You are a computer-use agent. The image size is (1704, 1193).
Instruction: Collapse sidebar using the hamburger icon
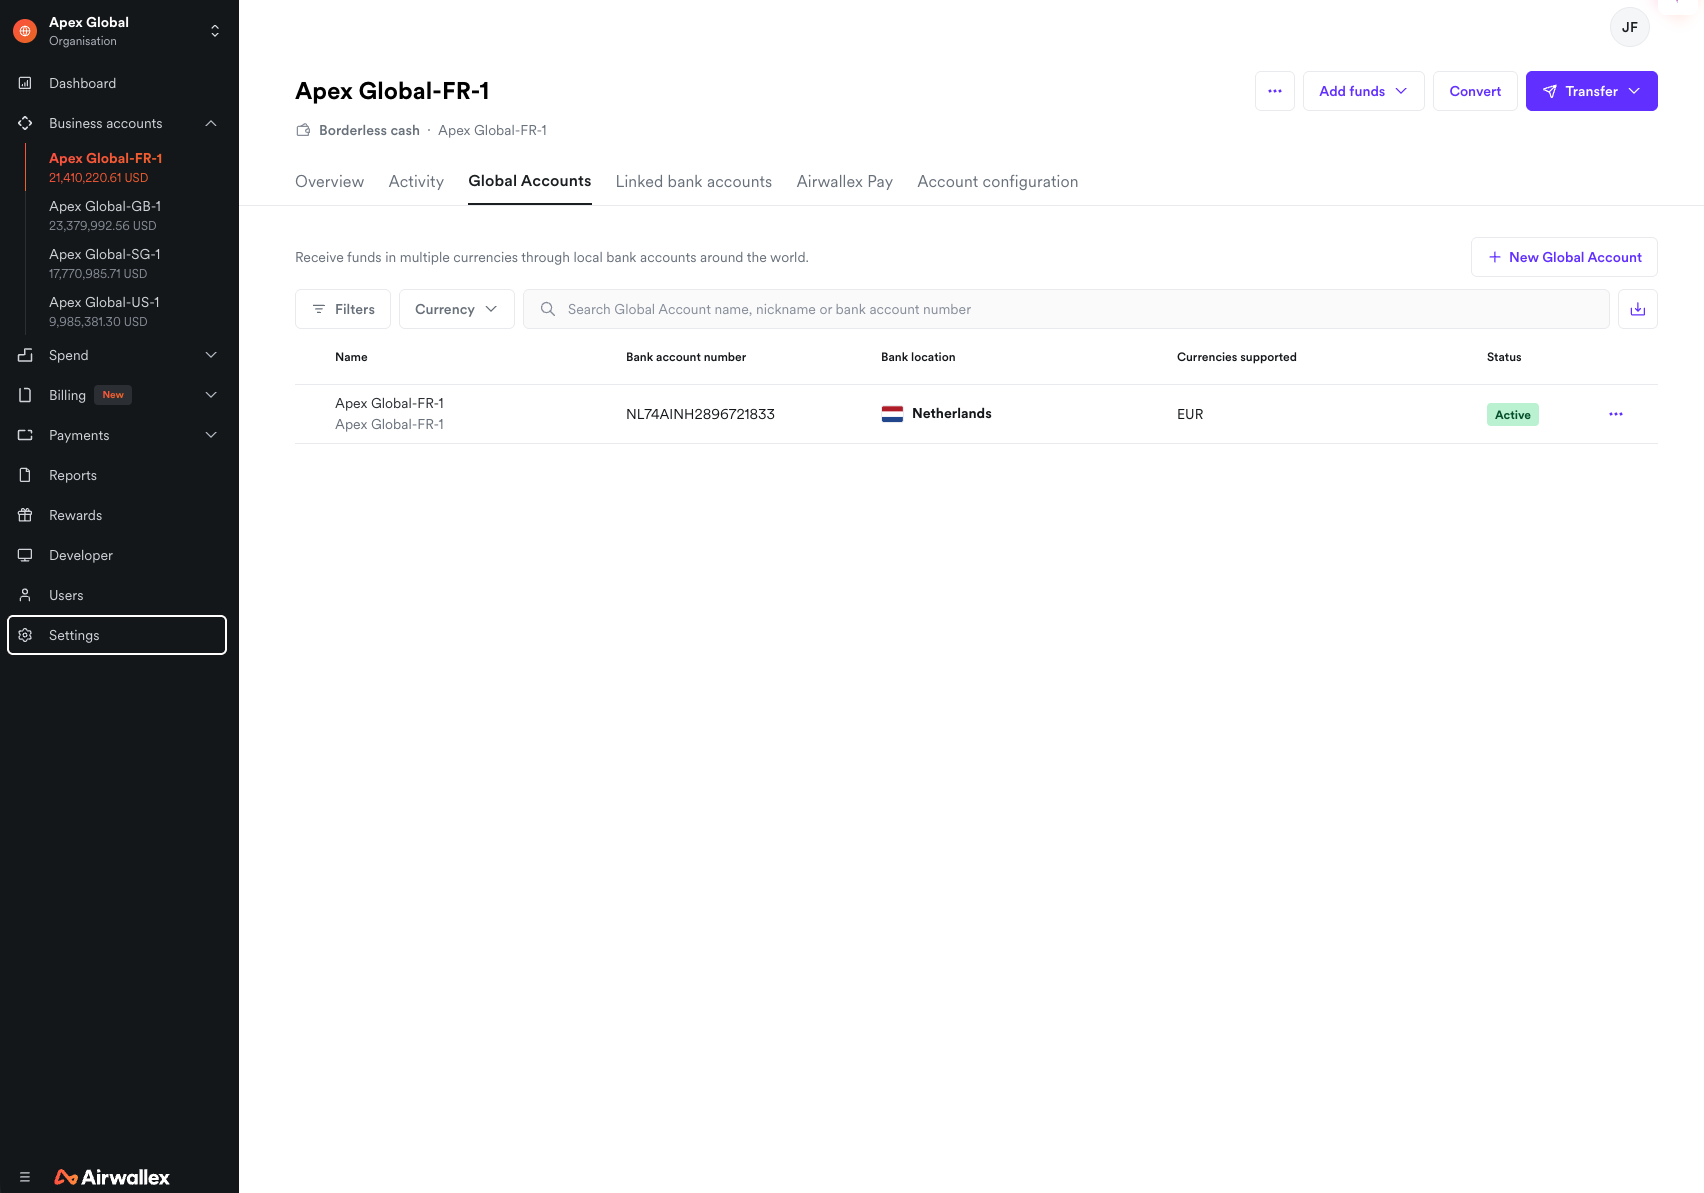(x=25, y=1177)
